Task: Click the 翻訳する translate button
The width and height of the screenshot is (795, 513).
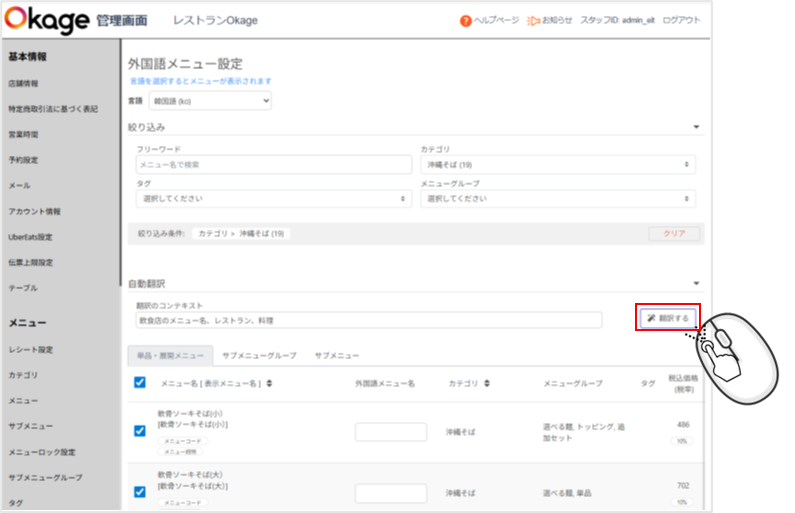Action: (668, 318)
